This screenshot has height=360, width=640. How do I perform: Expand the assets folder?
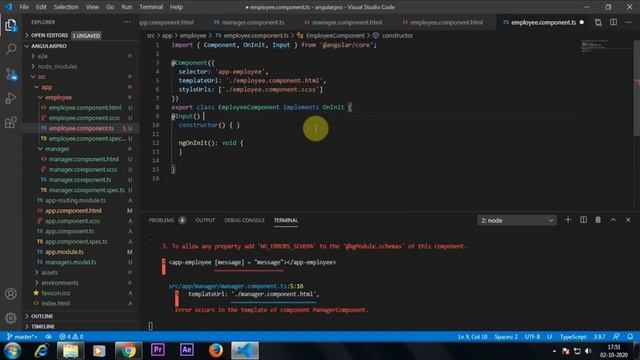[49, 273]
